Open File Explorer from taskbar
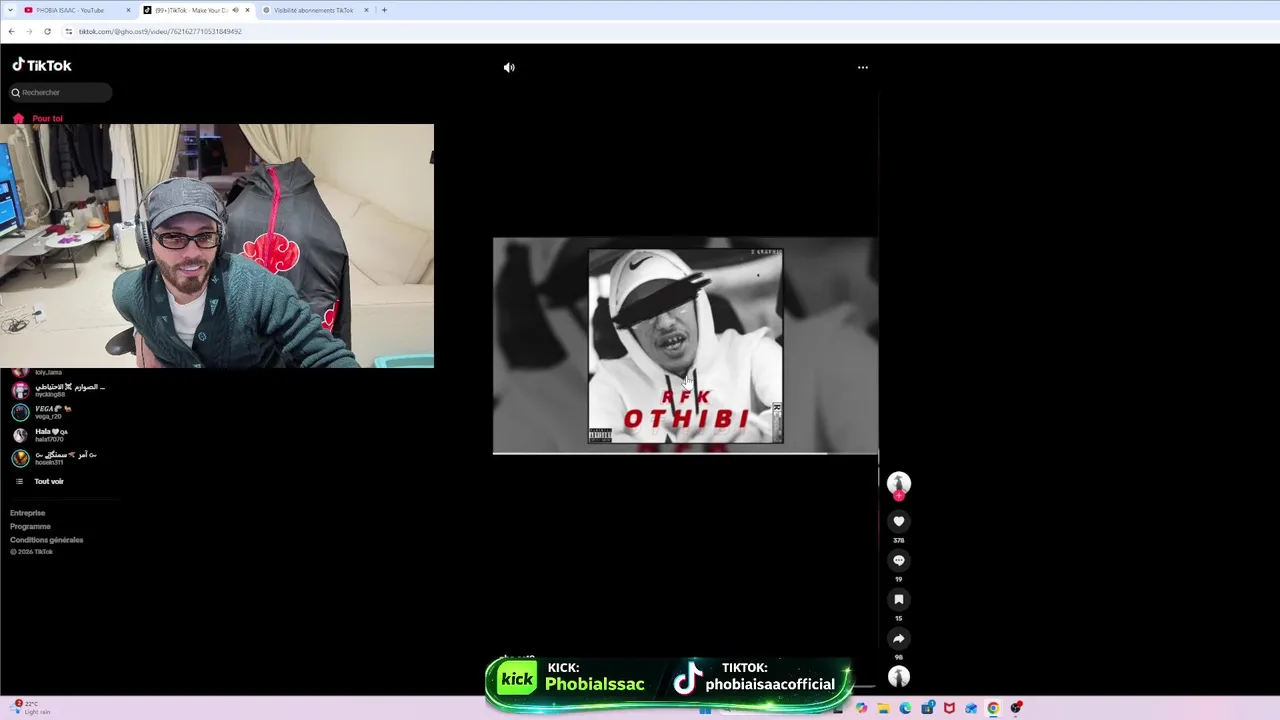This screenshot has height=720, width=1280. pos(883,708)
